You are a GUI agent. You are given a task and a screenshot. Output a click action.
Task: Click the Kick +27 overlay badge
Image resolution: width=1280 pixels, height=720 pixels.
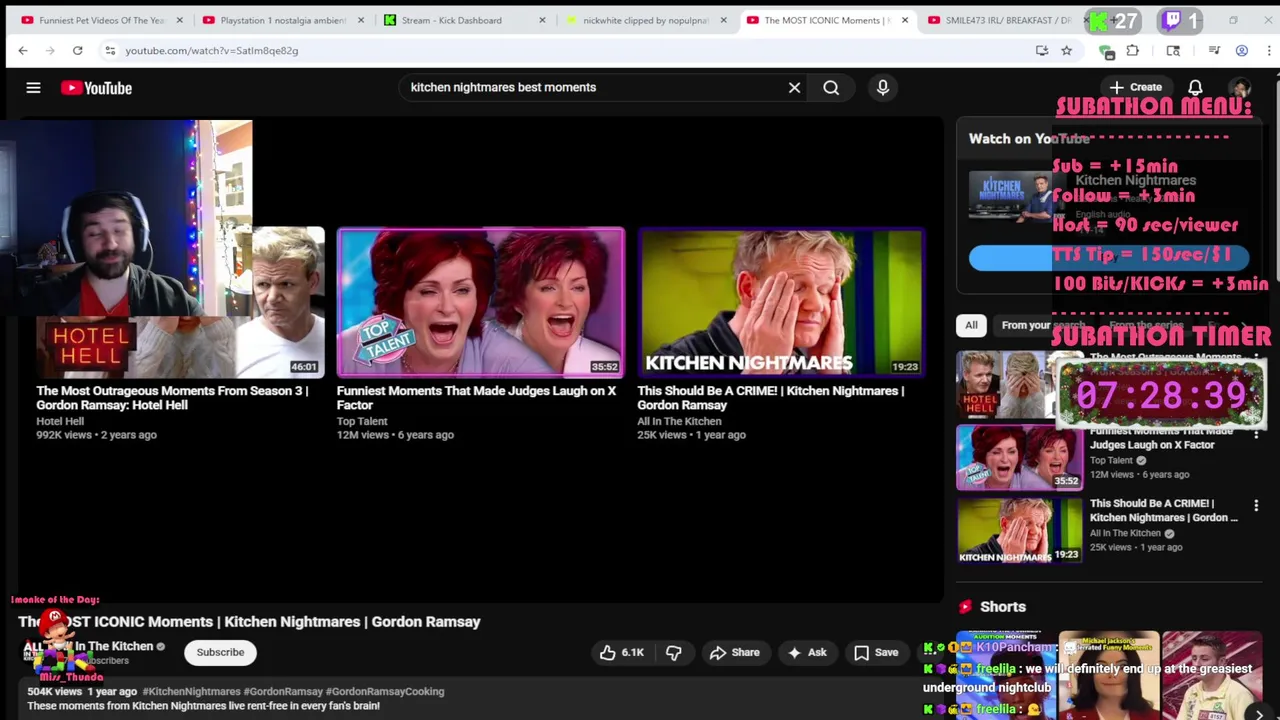pos(1114,20)
